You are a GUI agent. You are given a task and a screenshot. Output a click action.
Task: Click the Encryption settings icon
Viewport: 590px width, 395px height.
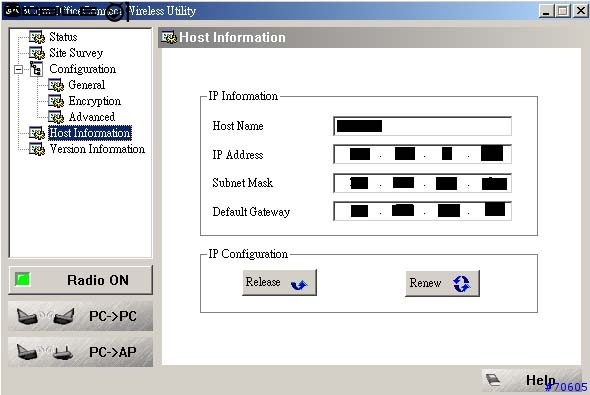[56, 101]
